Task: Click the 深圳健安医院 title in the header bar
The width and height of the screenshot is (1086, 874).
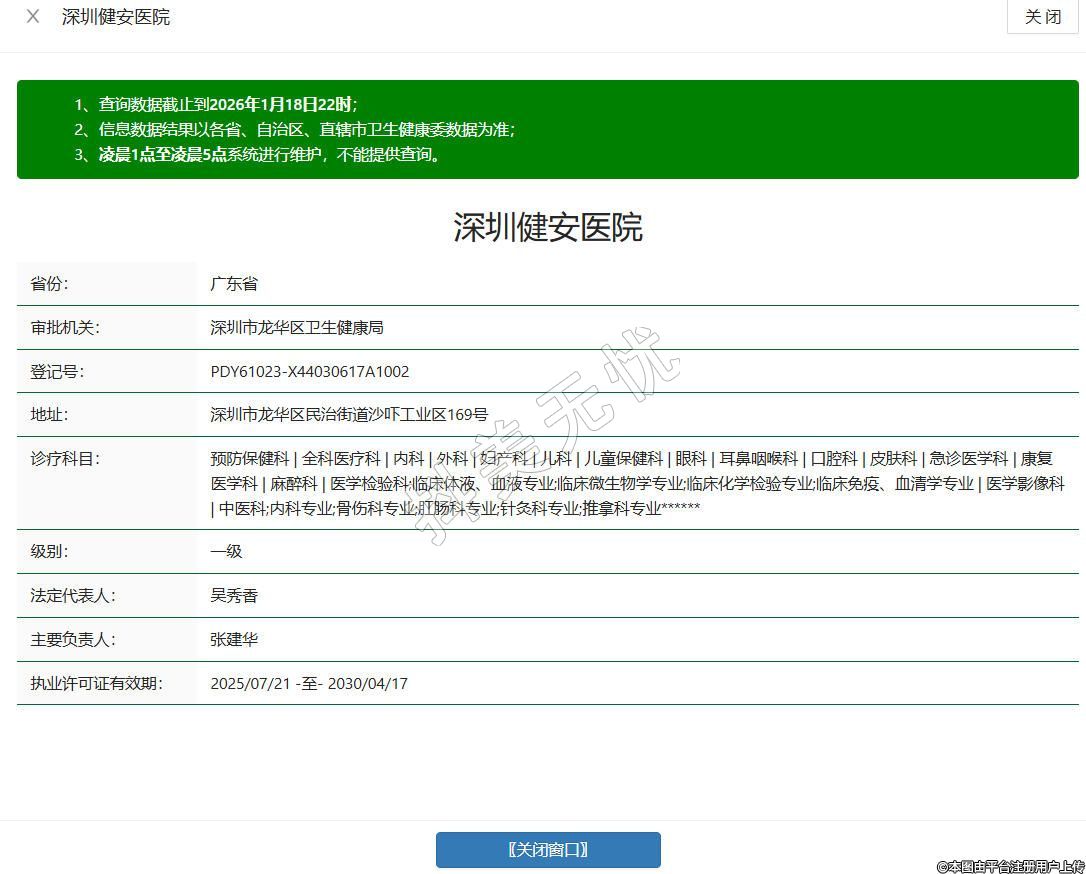Action: coord(116,17)
